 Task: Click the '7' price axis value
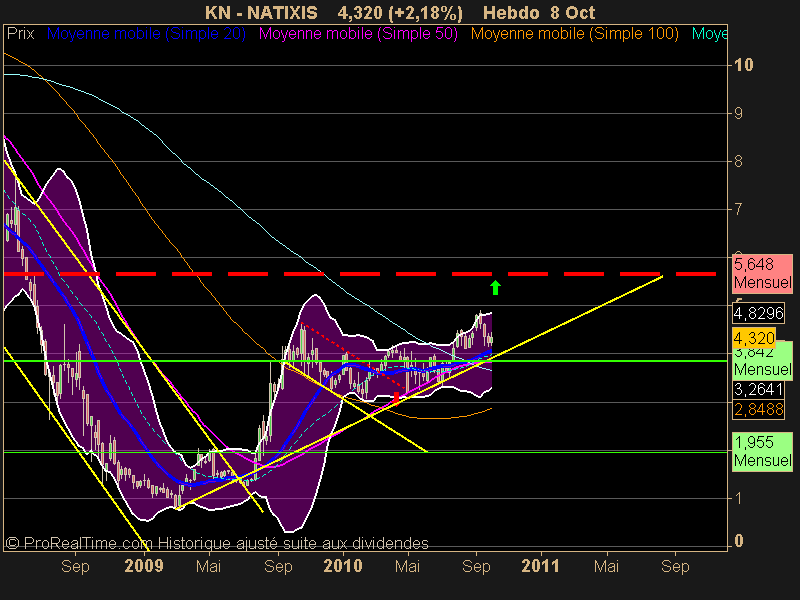click(x=738, y=209)
